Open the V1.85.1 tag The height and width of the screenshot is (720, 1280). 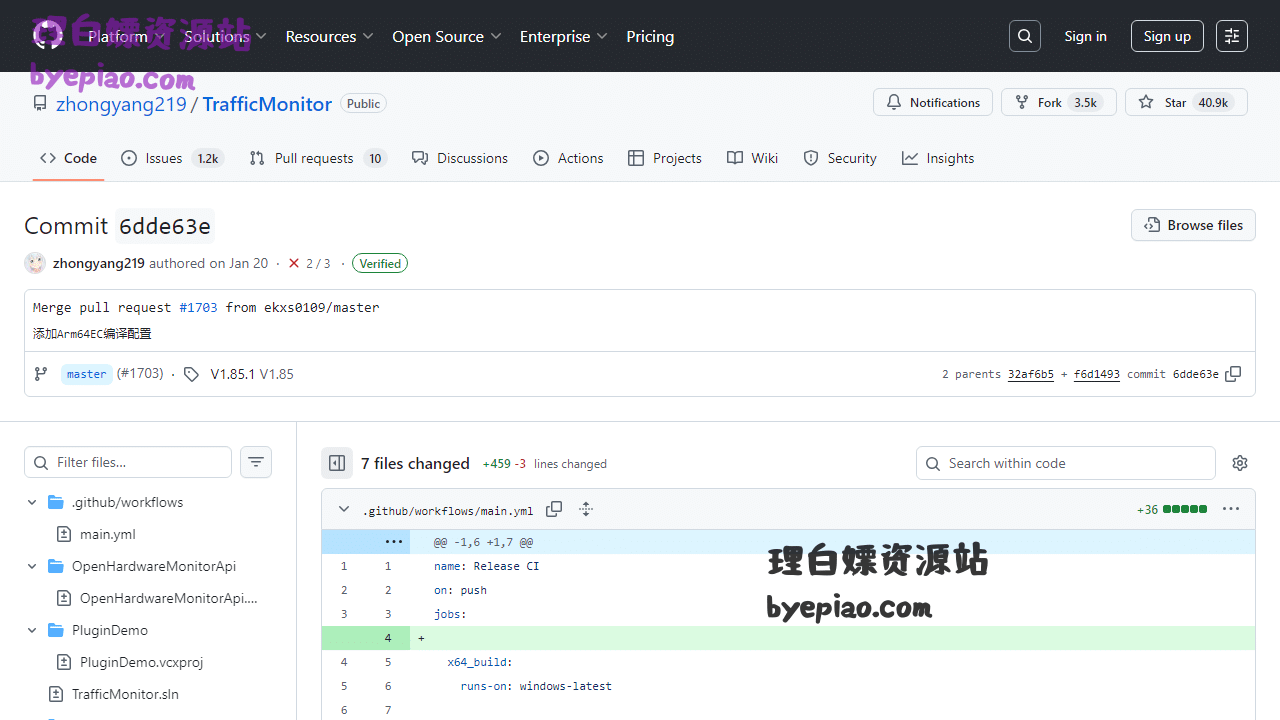coord(233,374)
